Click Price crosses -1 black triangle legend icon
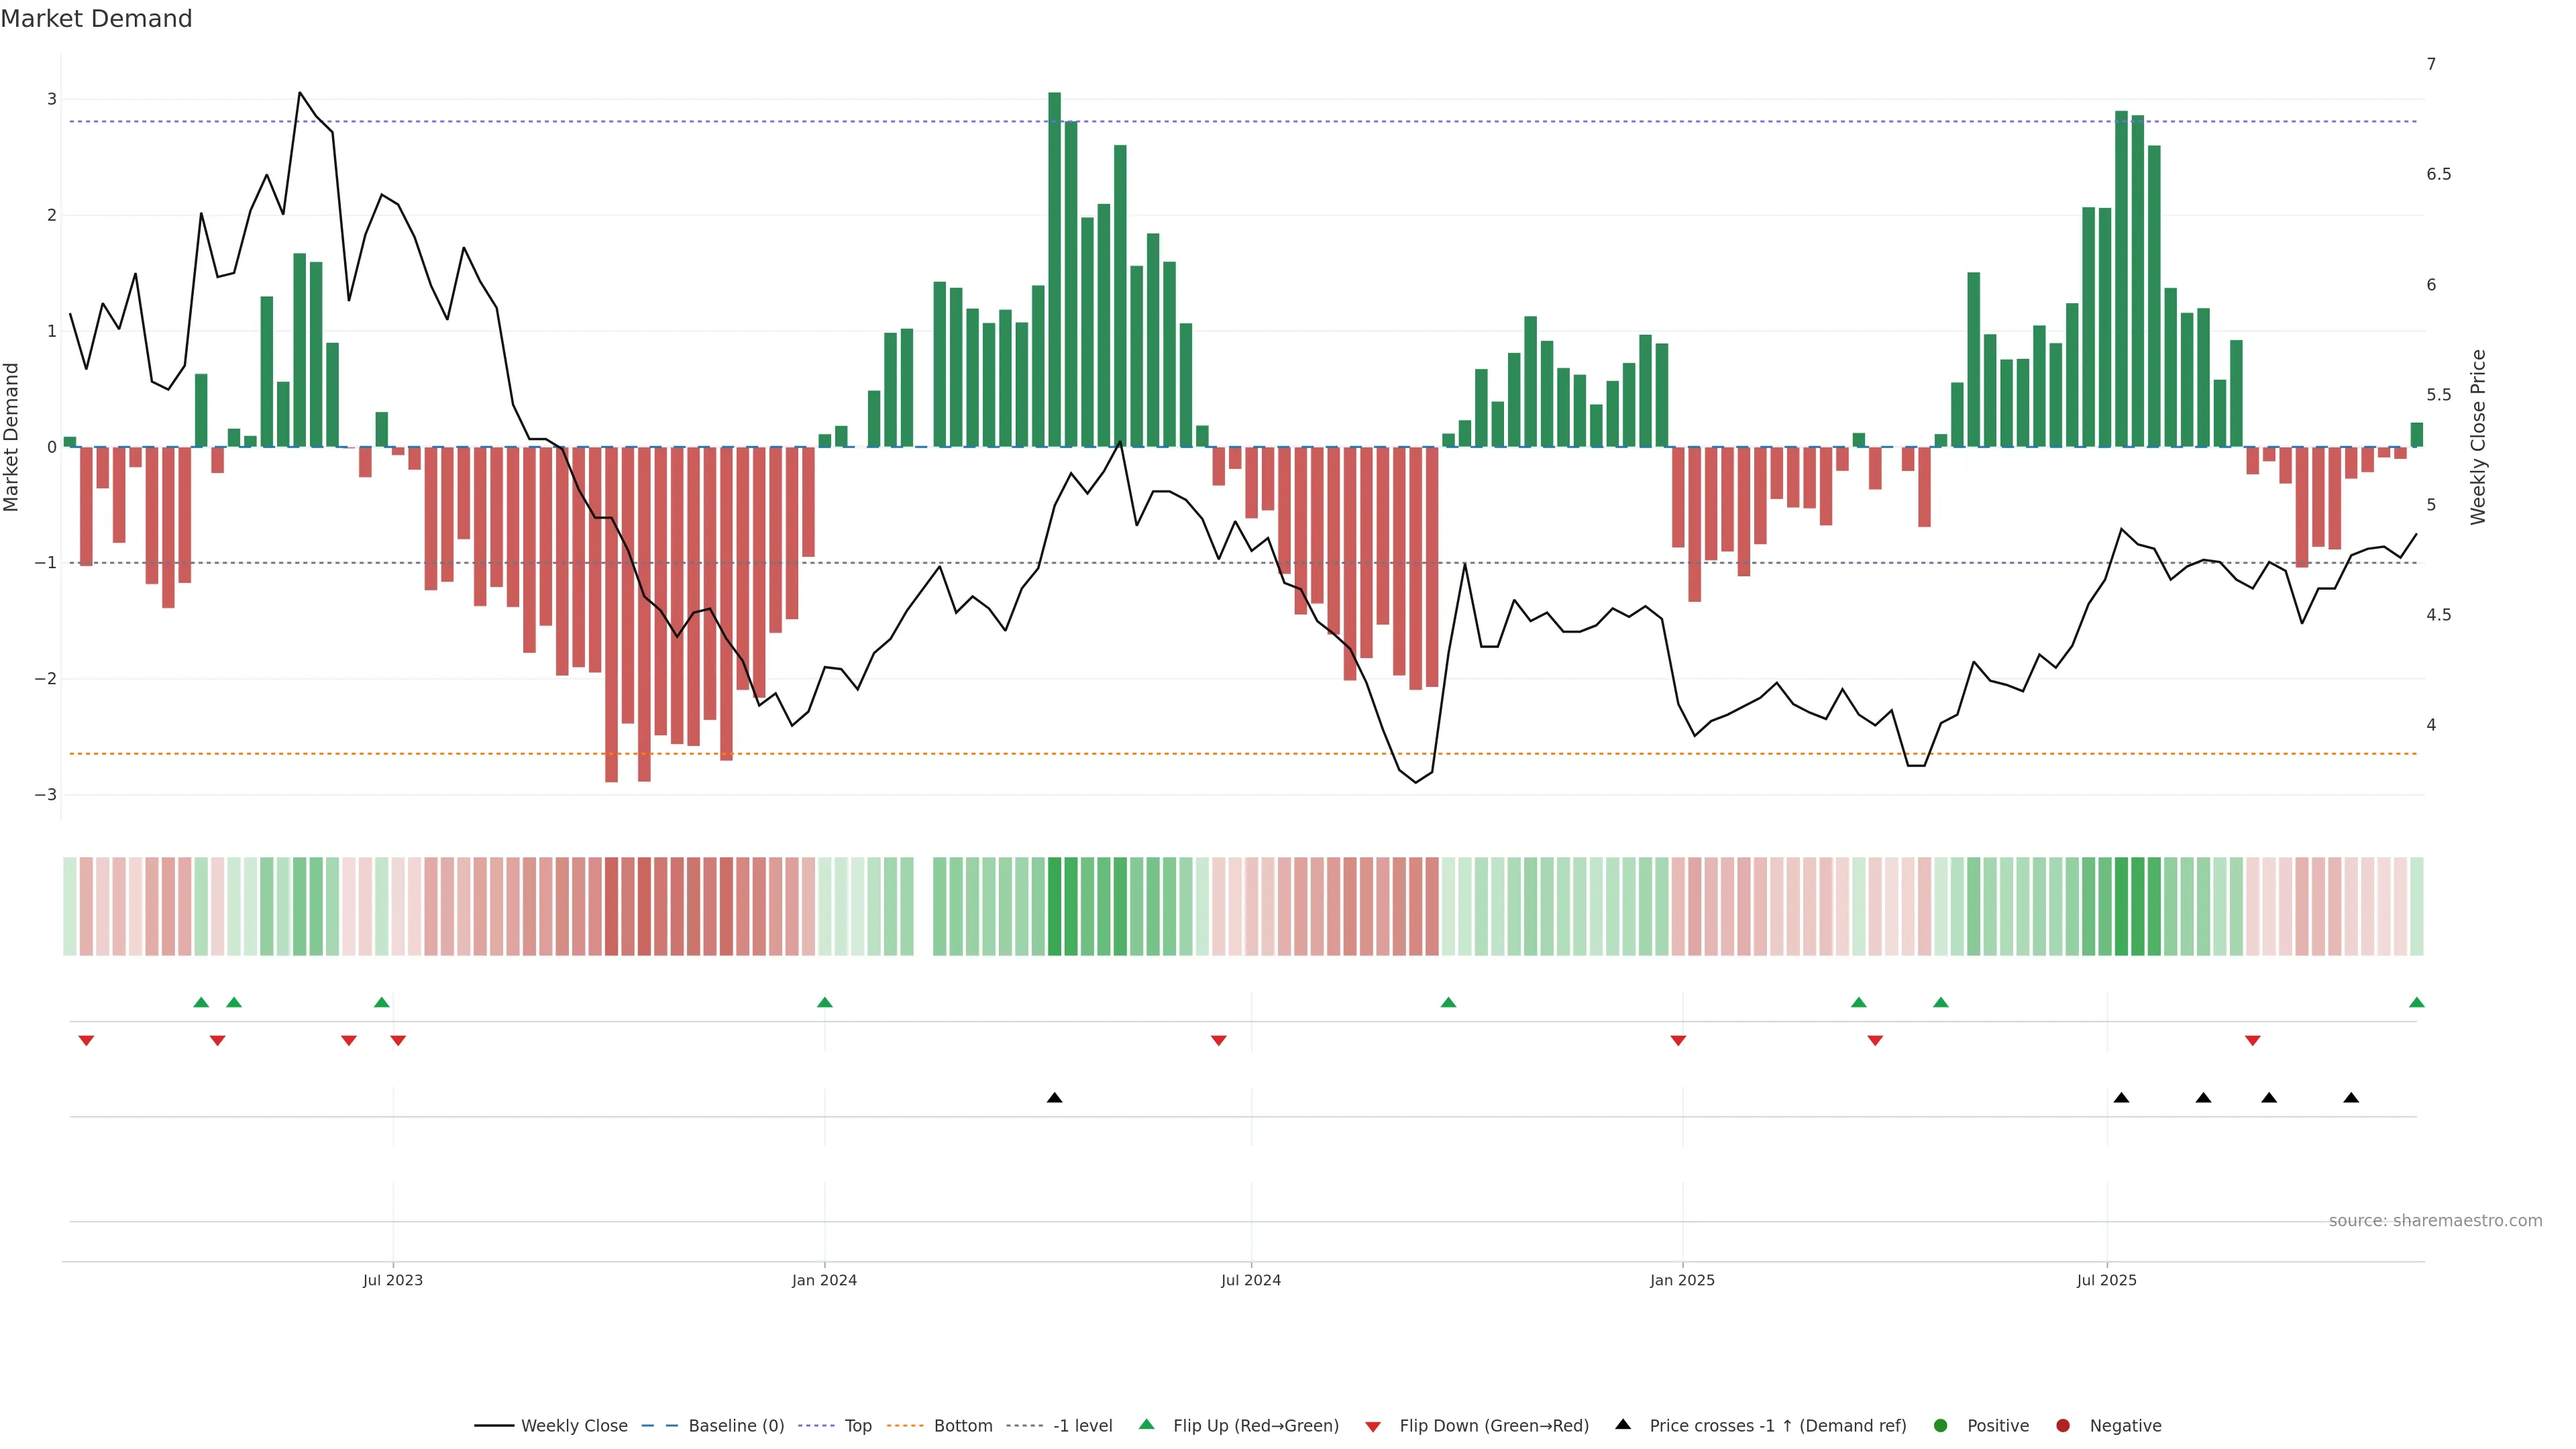 pos(1623,1424)
